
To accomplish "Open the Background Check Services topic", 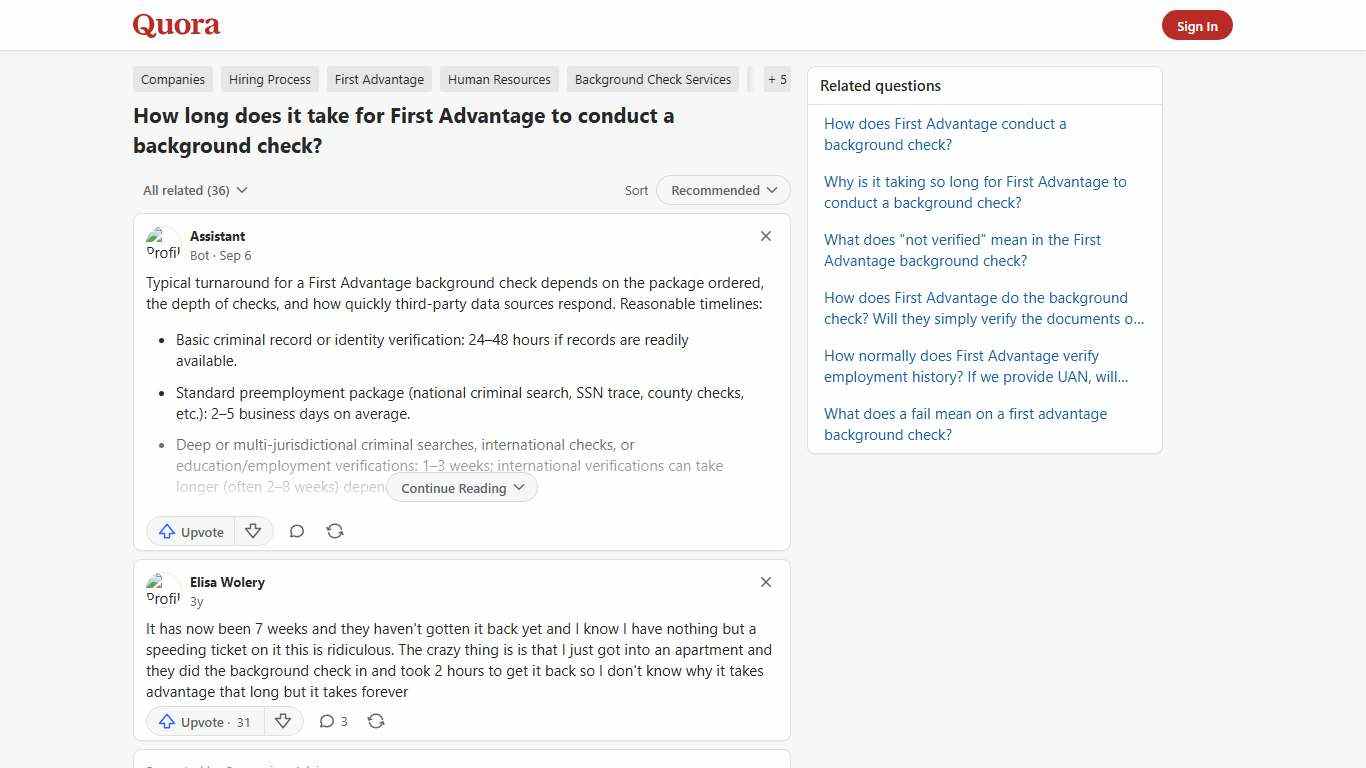I will (652, 79).
